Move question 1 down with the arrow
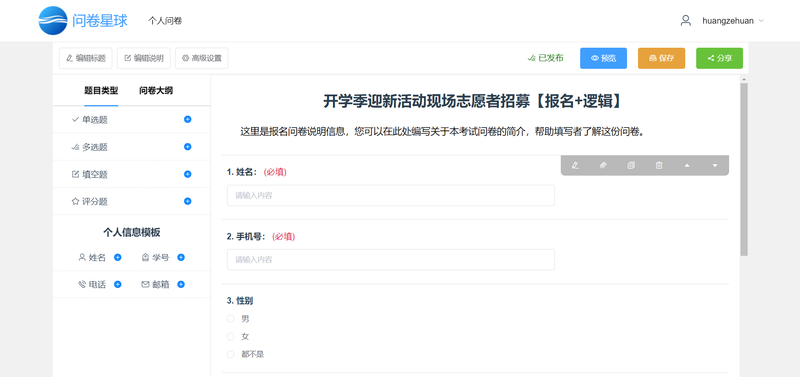Viewport: 800px width, 377px height. (714, 165)
